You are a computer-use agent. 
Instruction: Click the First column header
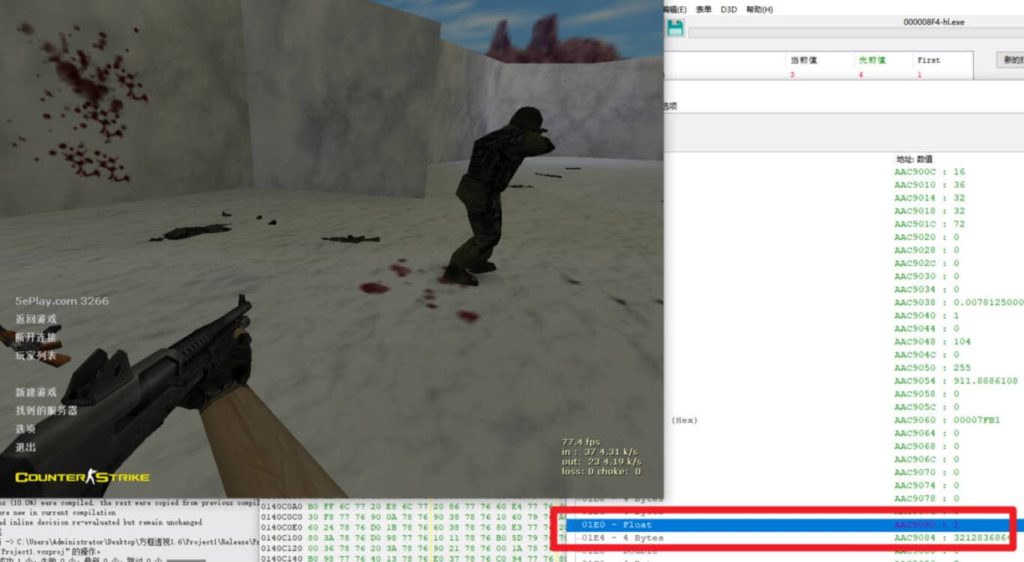[x=928, y=60]
